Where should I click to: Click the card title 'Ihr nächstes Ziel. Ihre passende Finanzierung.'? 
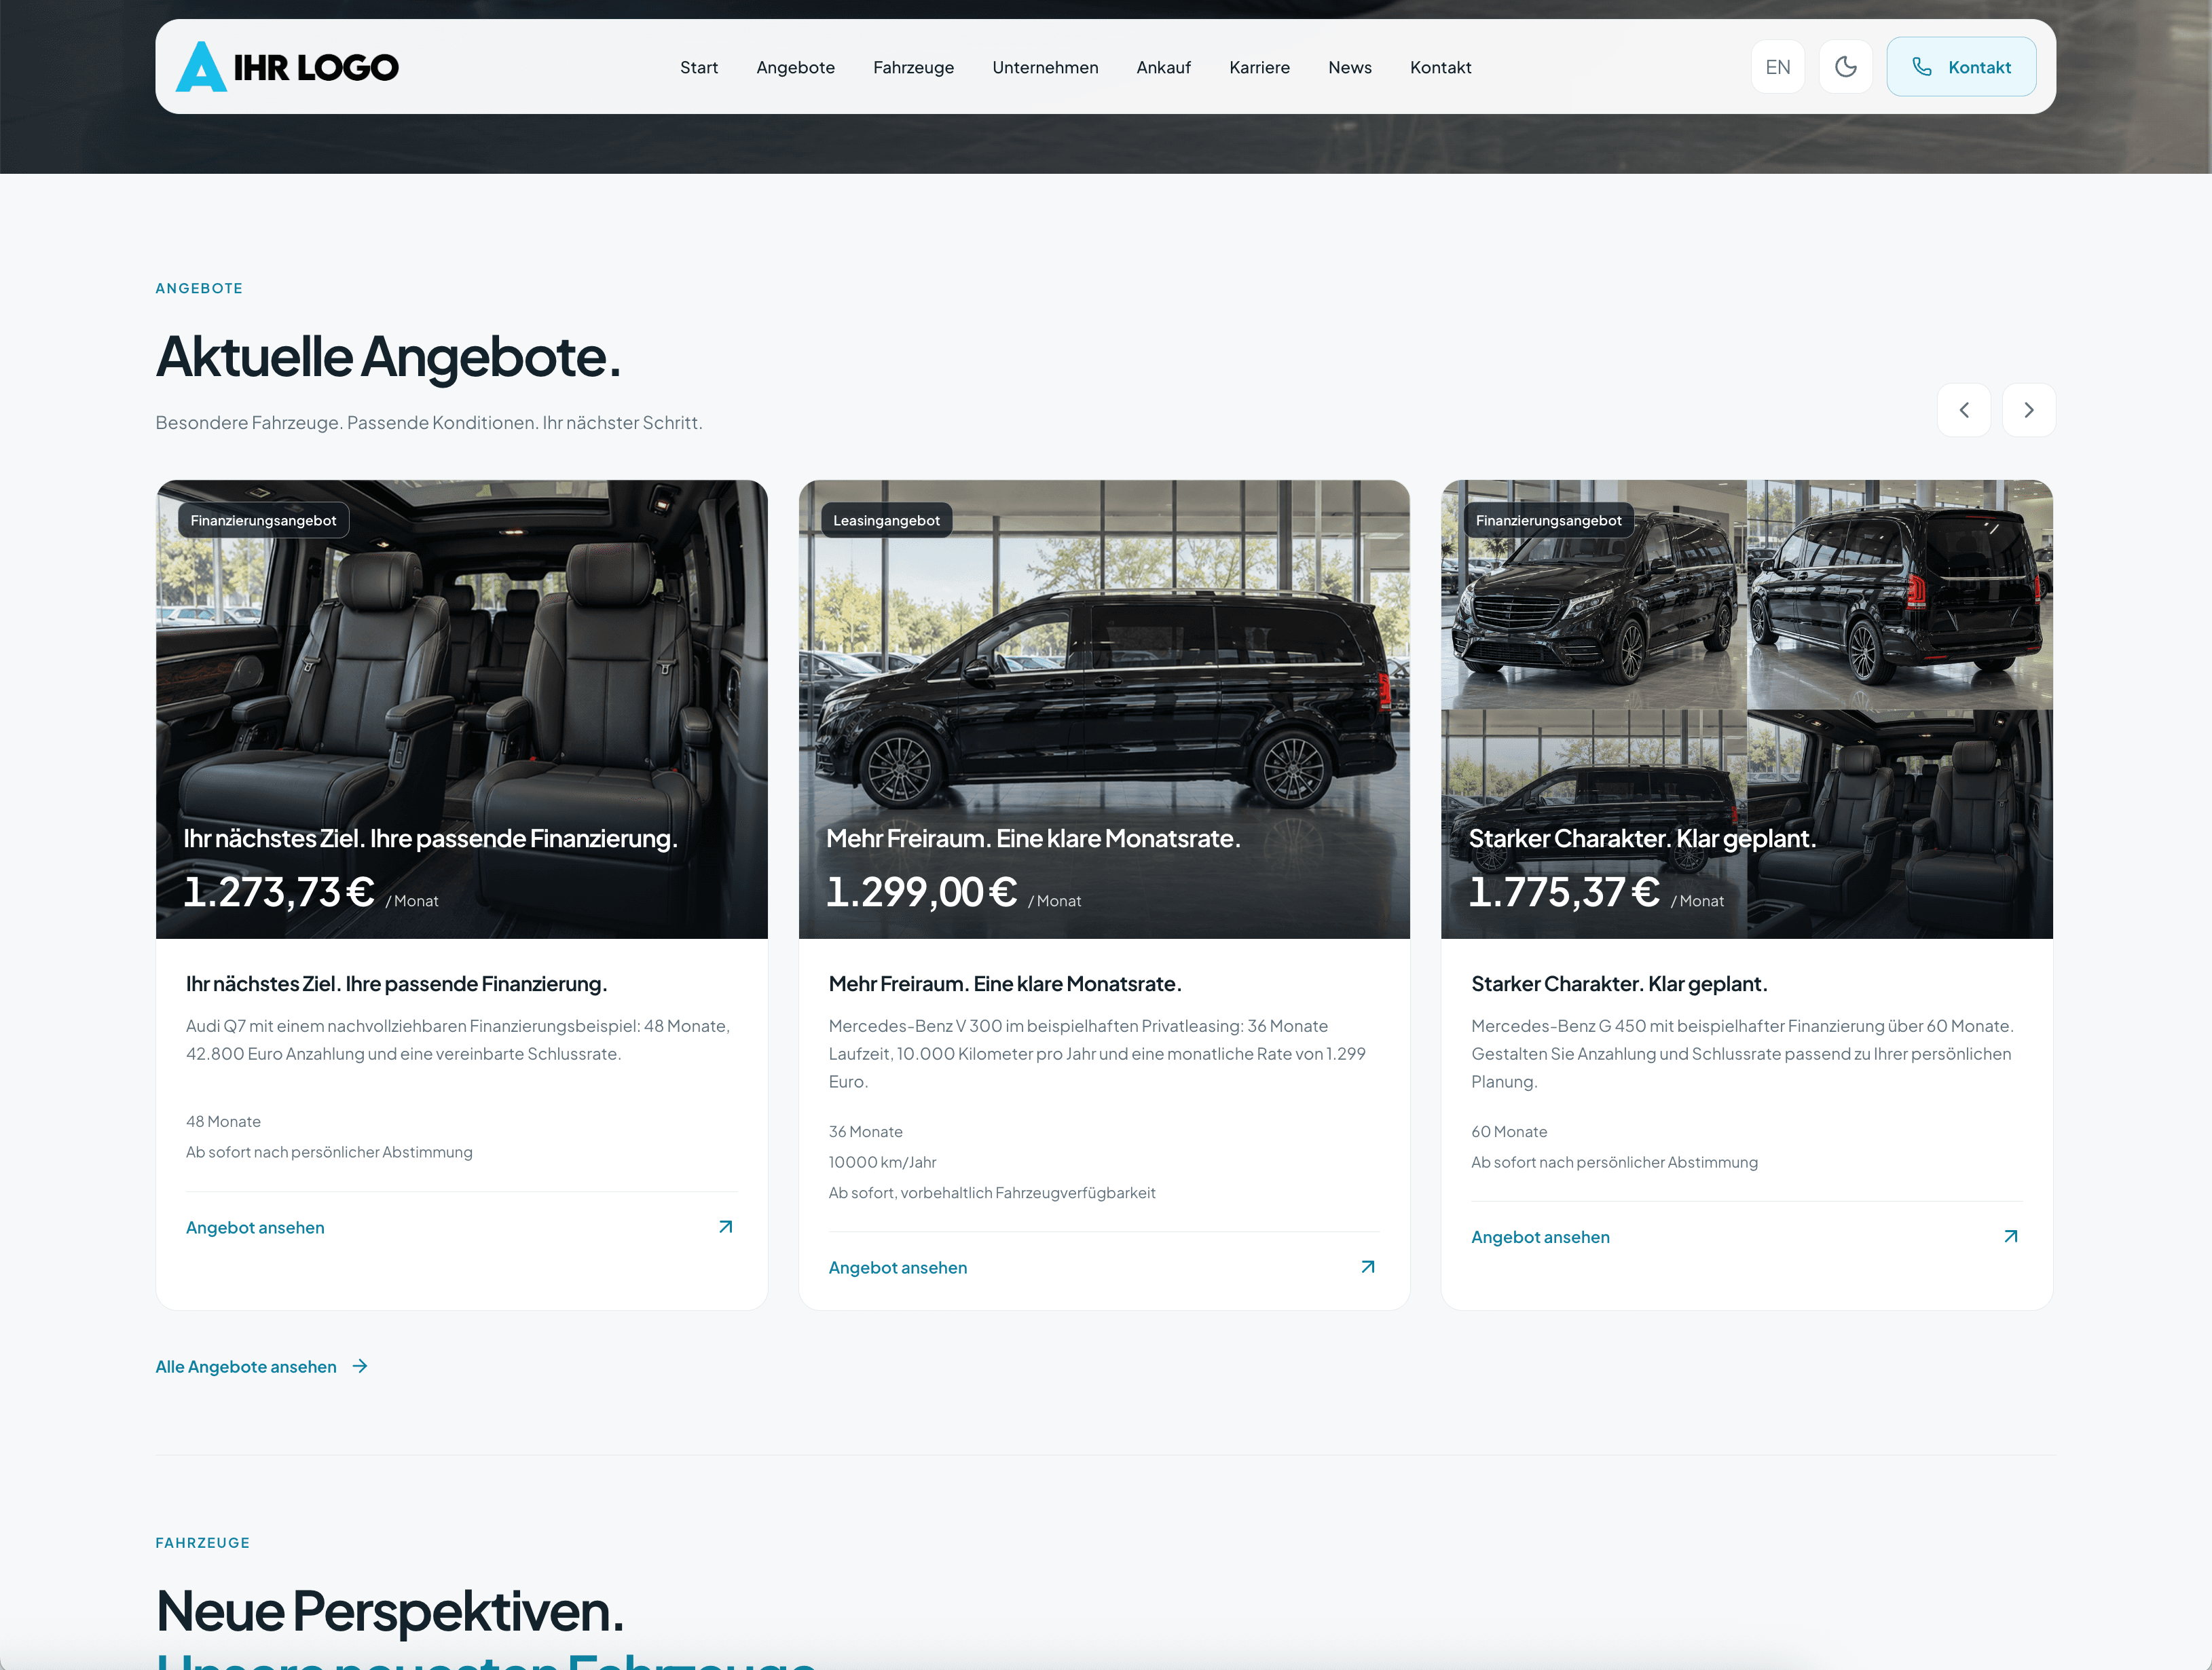point(396,984)
